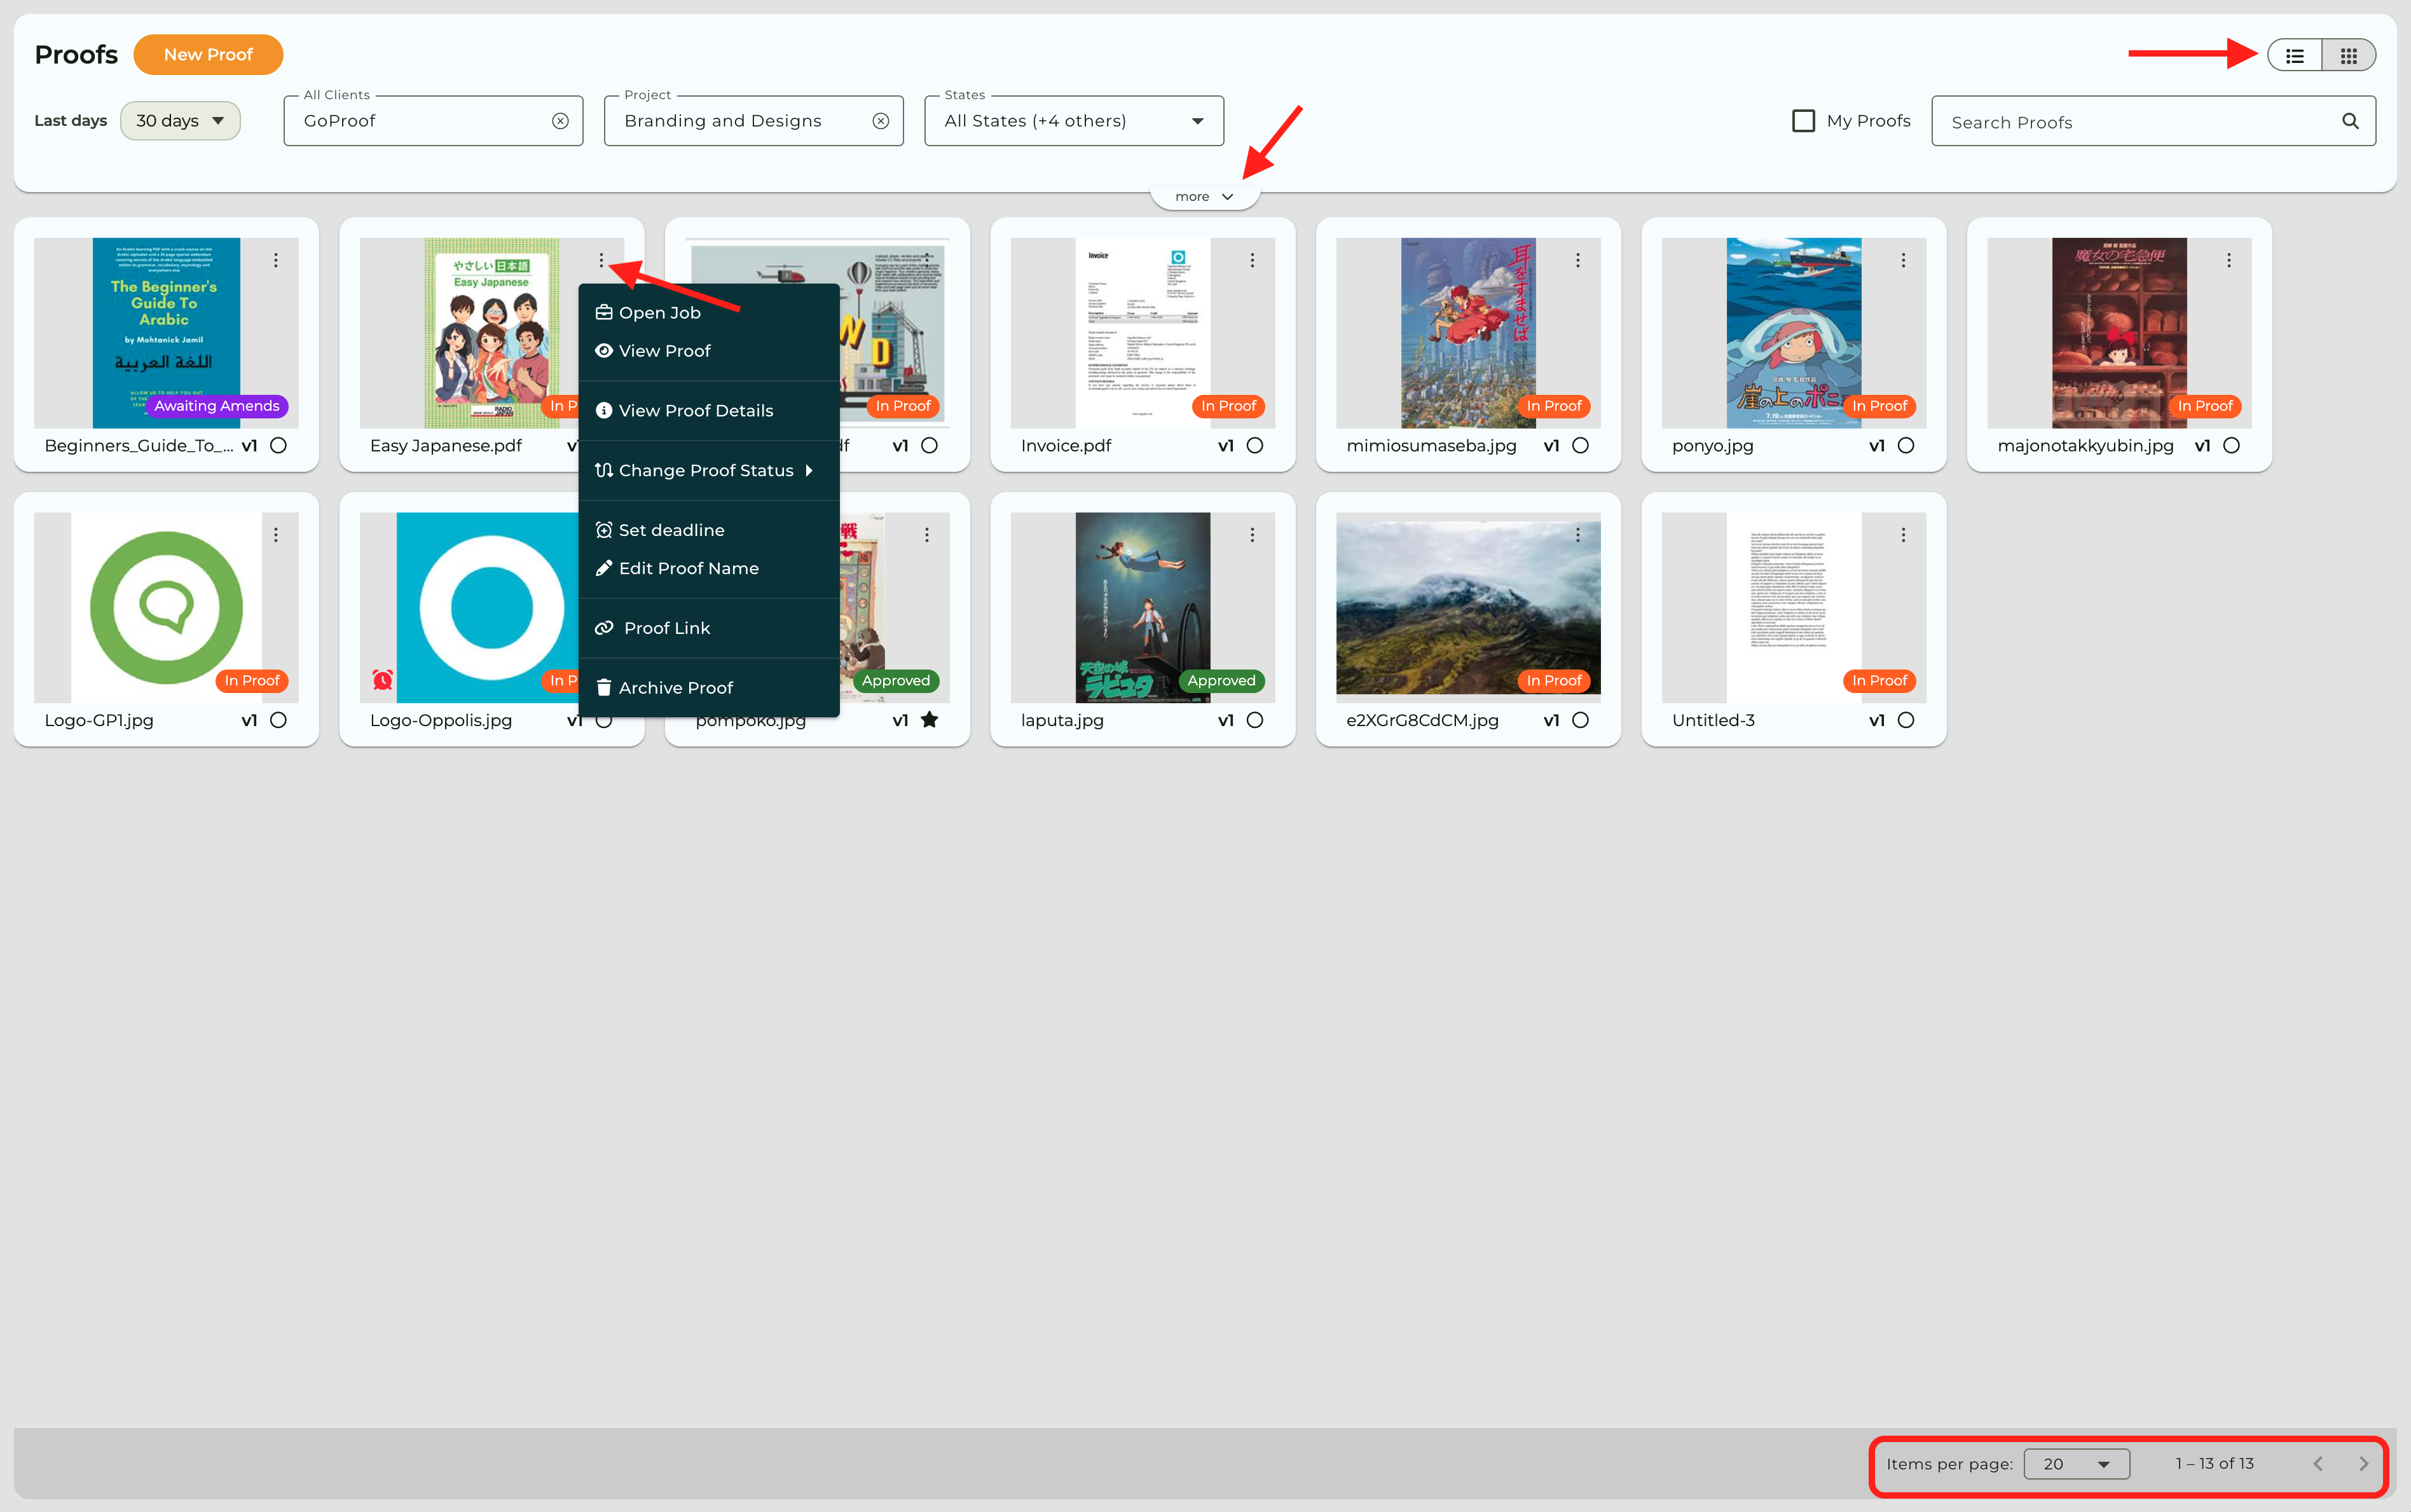Clear the GoProof client filter

560,121
